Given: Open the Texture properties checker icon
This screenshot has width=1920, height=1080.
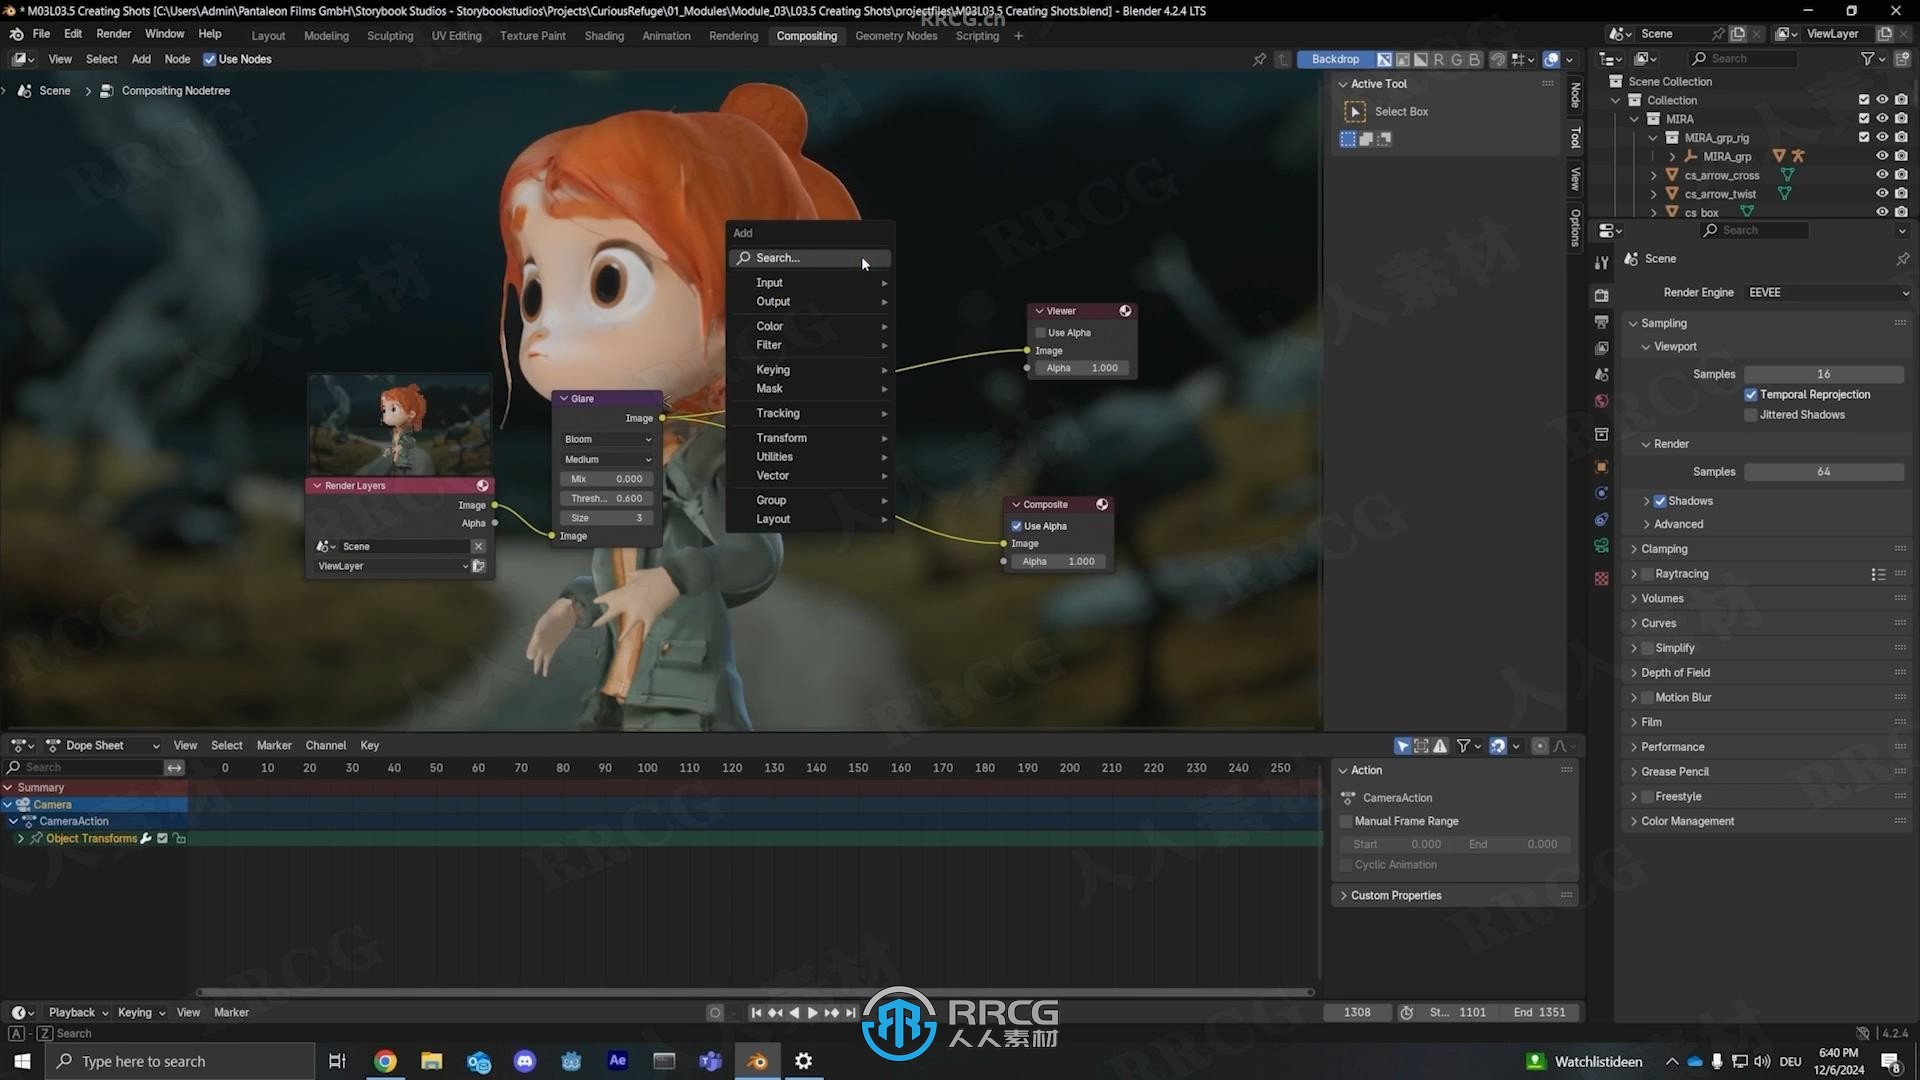Looking at the screenshot, I should tap(1601, 579).
